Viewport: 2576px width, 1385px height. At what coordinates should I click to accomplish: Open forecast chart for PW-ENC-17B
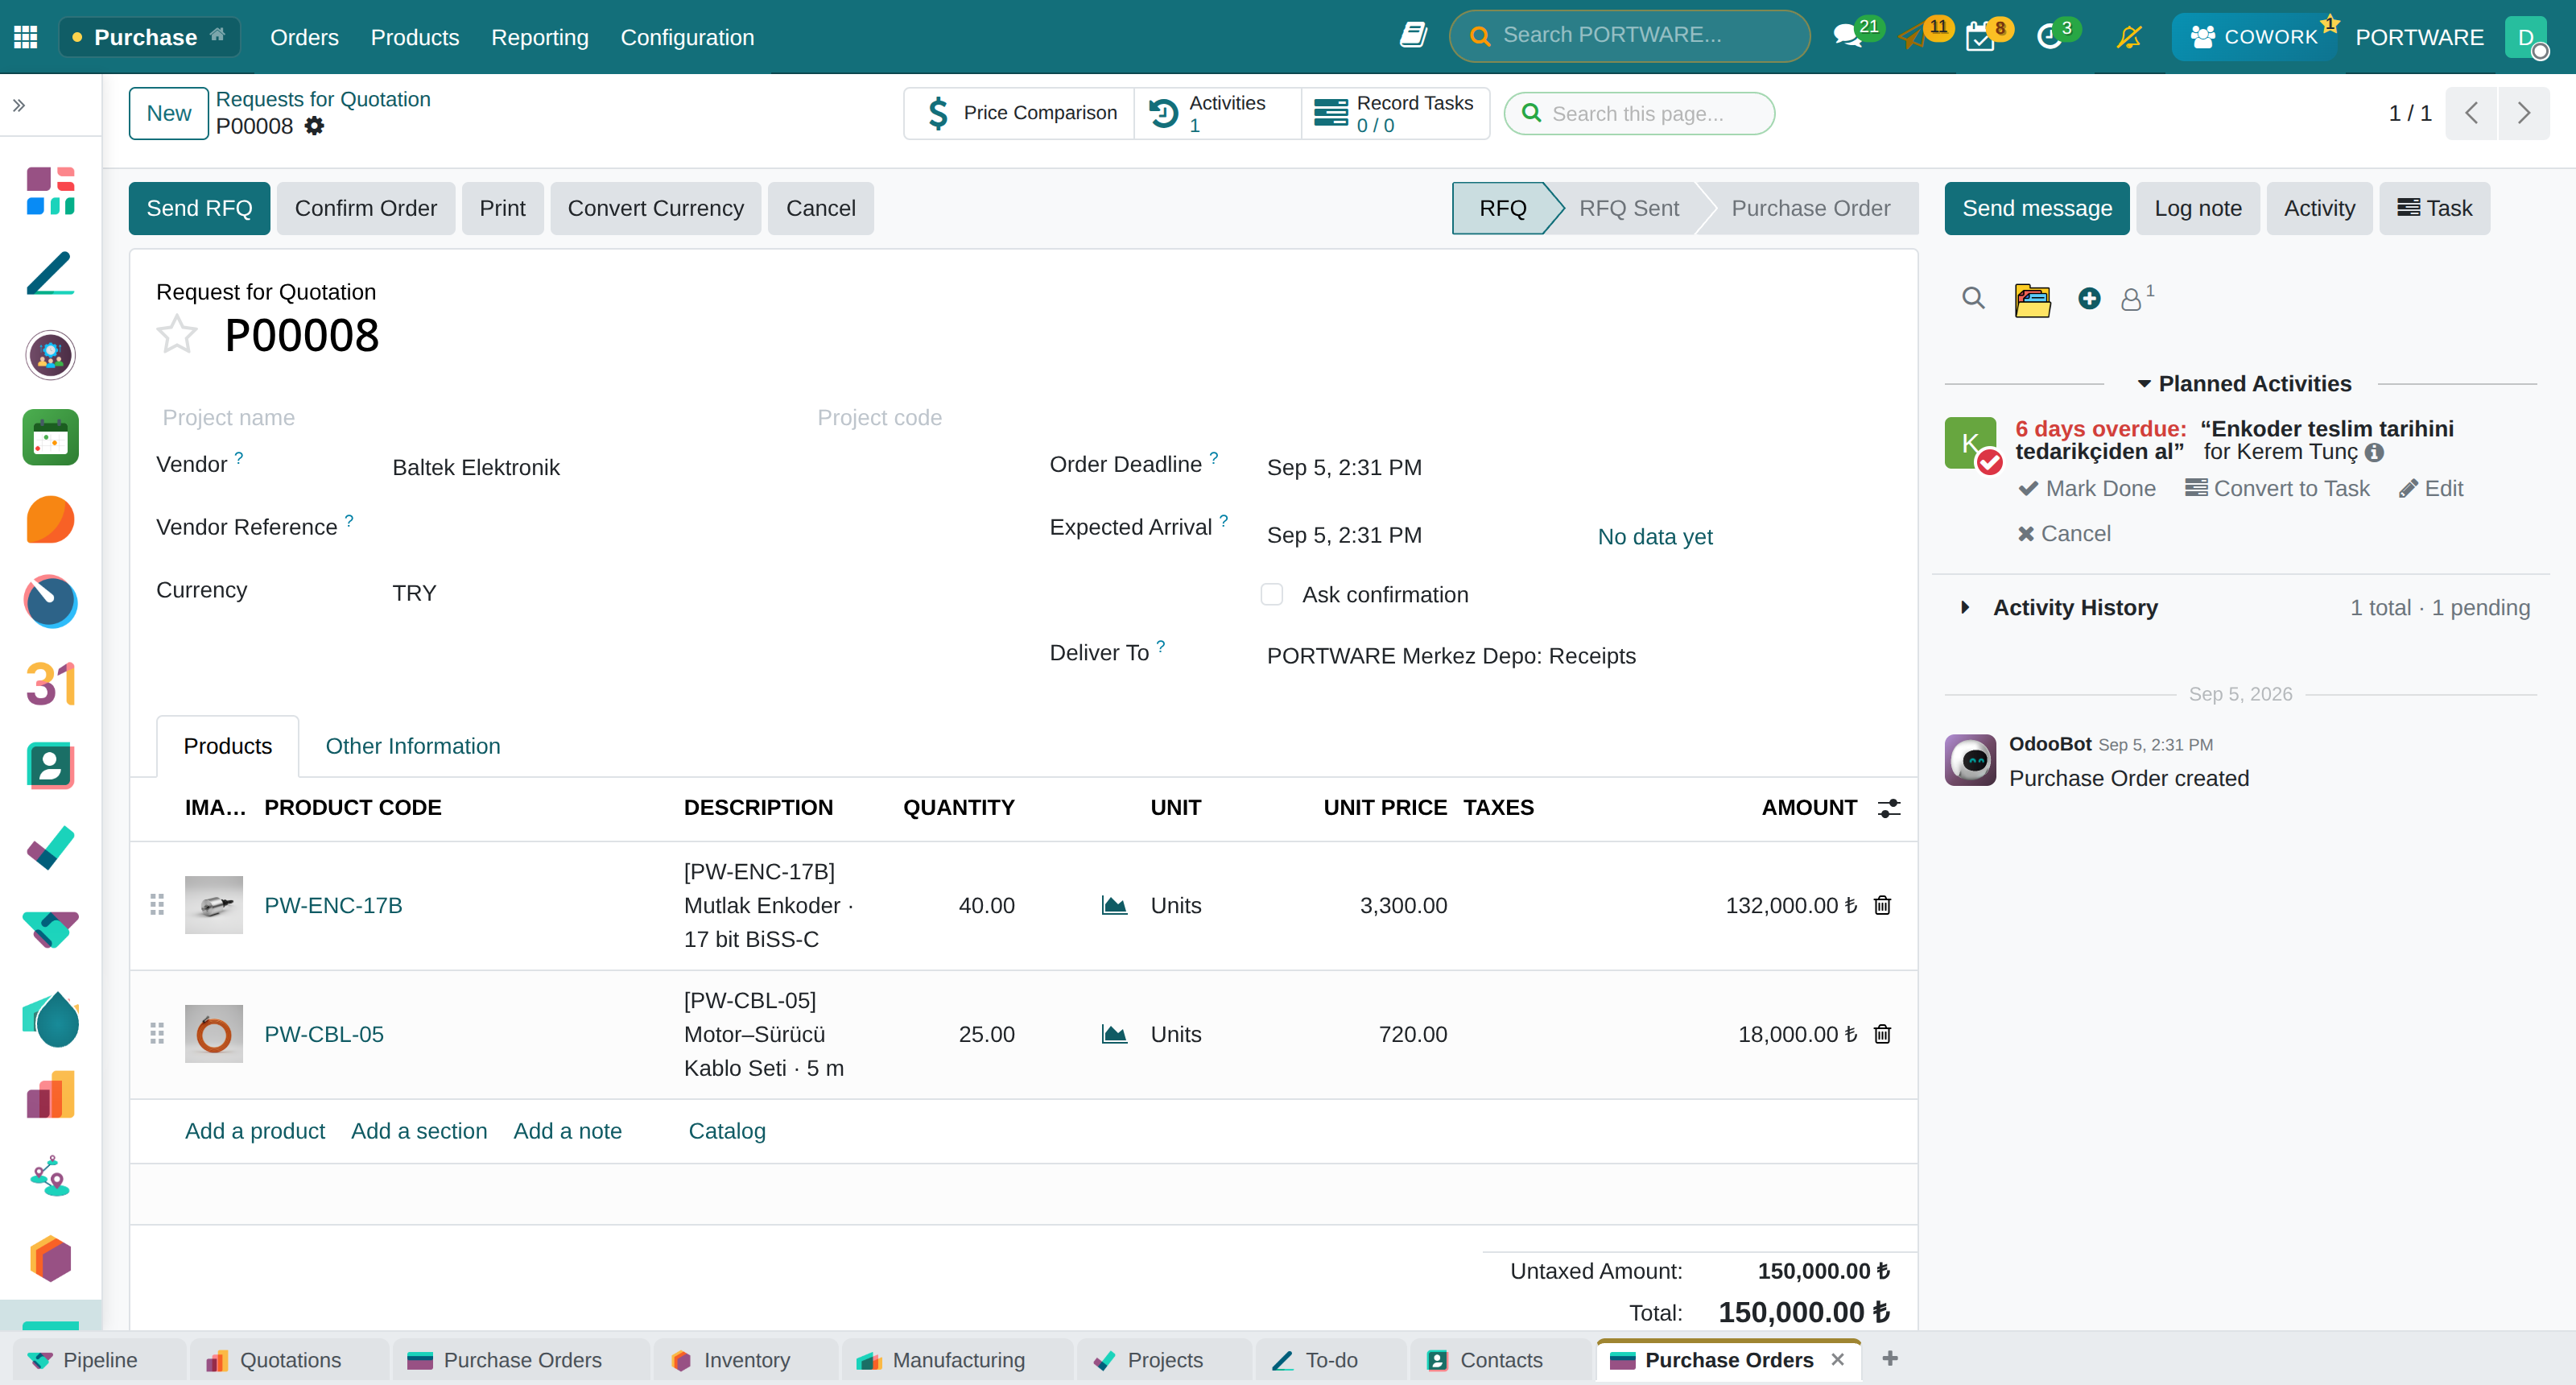pos(1114,905)
